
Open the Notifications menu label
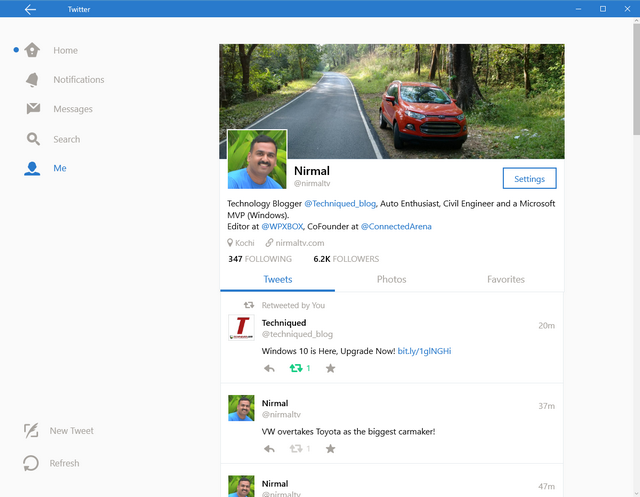click(x=79, y=80)
